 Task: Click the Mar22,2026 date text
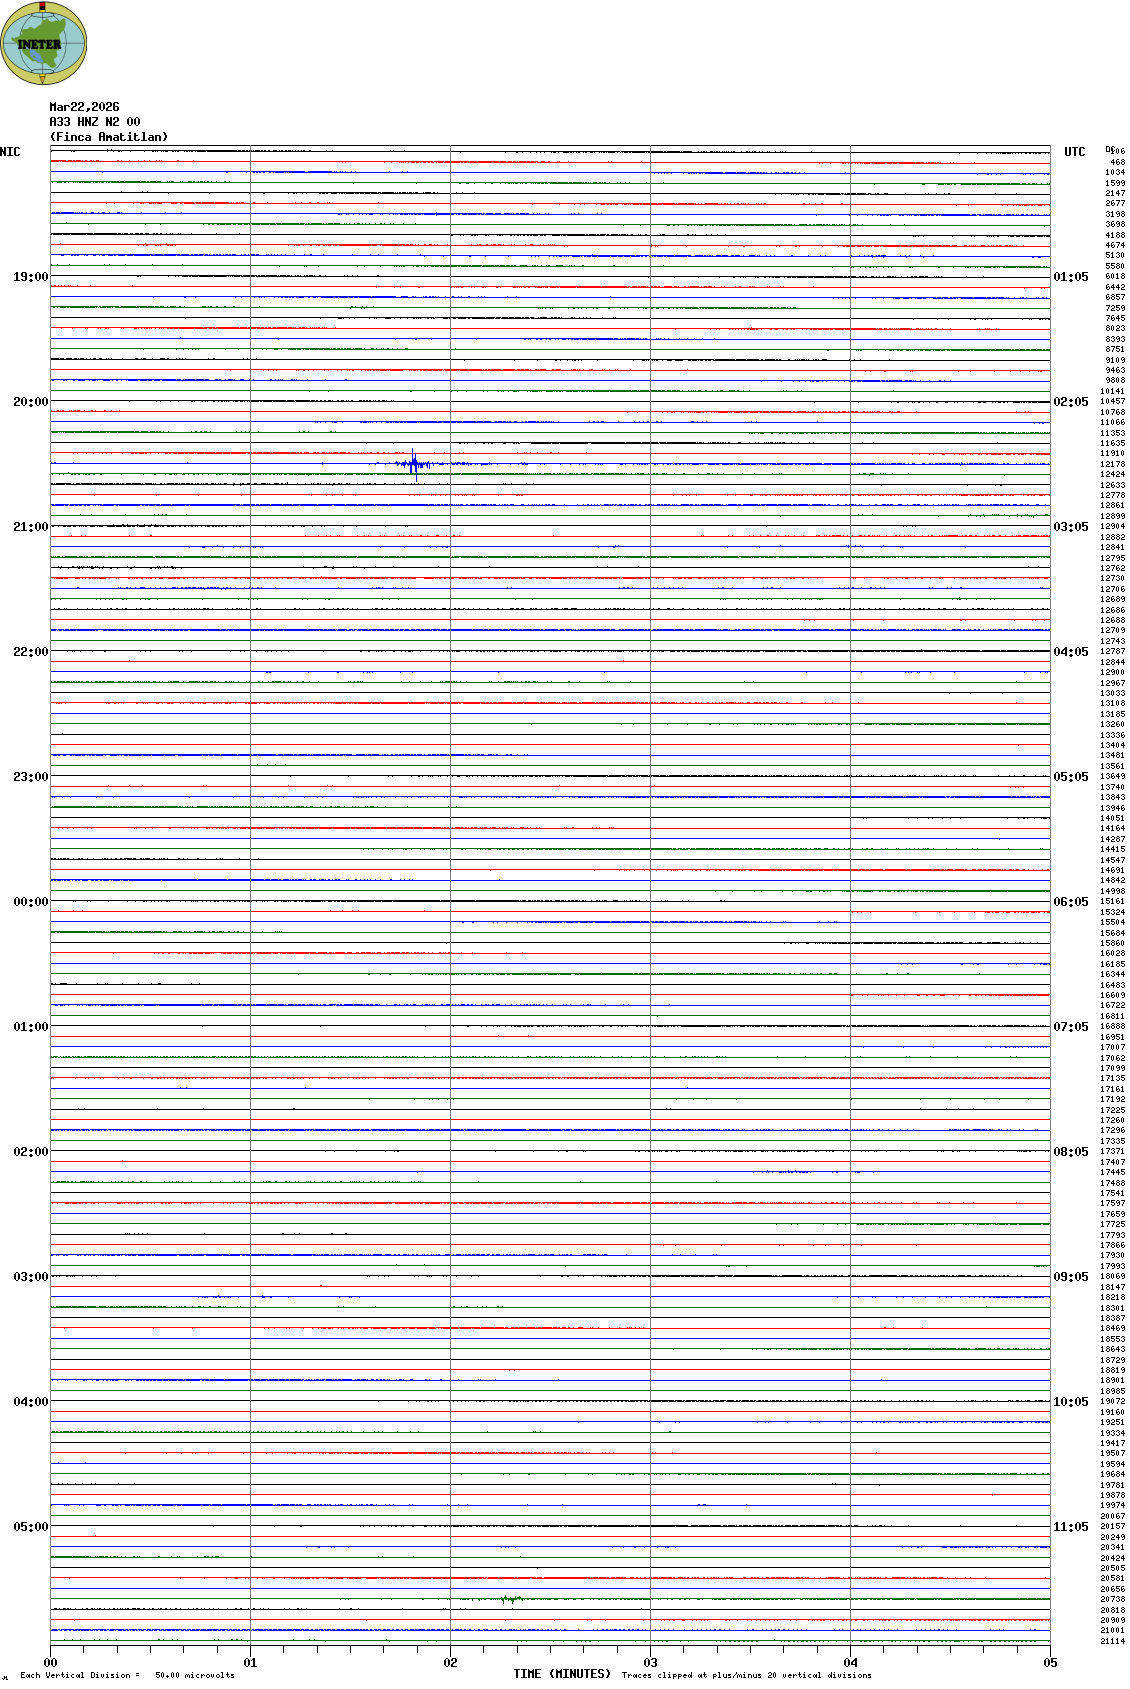pyautogui.click(x=84, y=107)
